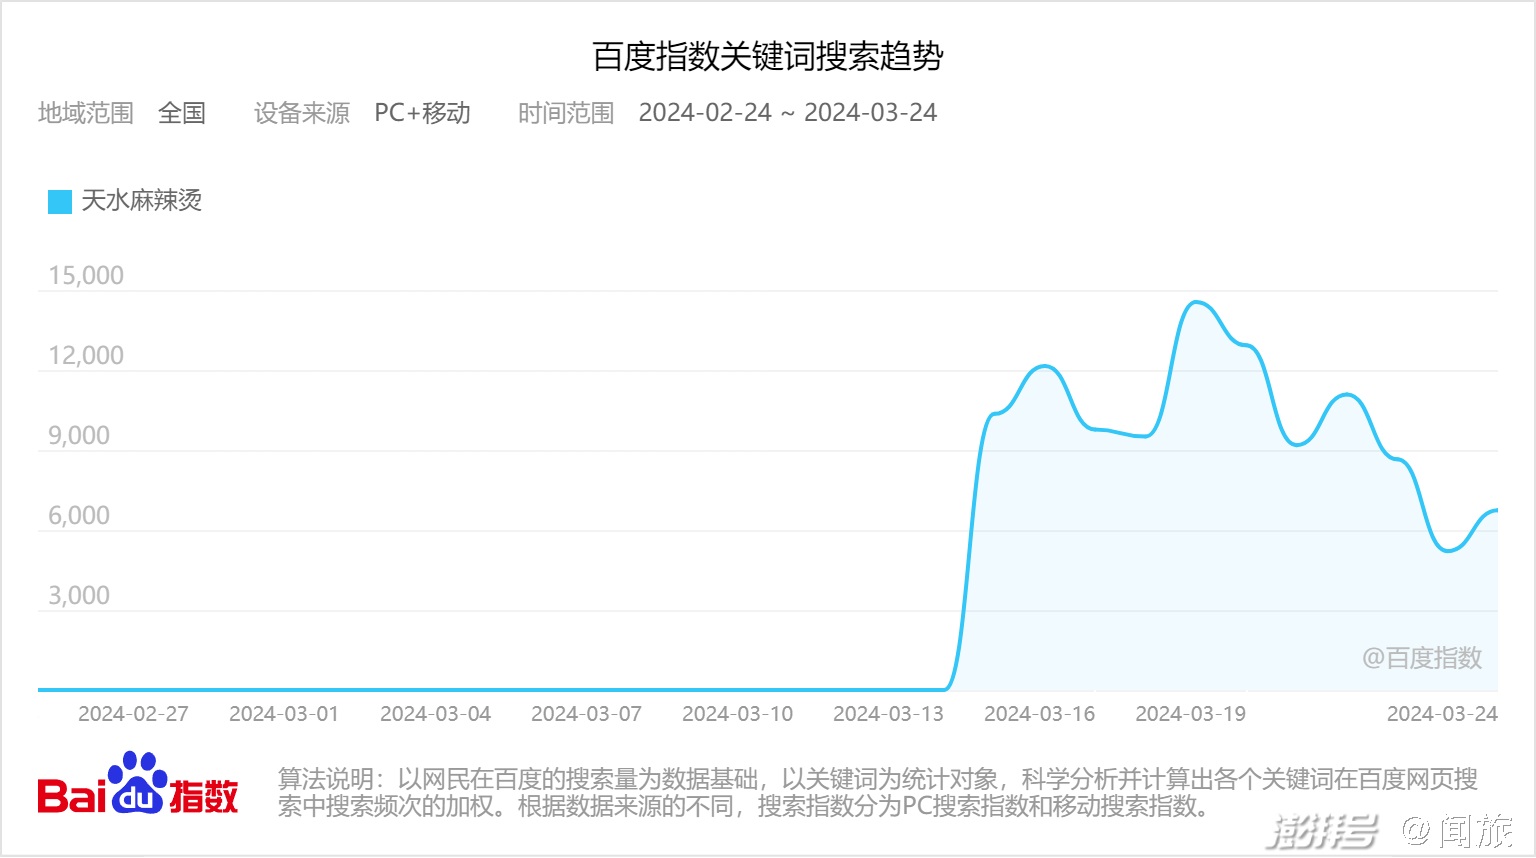Open the 2024-02-24 ~ 2024-03-24 date range
This screenshot has height=858, width=1536.
(x=787, y=113)
